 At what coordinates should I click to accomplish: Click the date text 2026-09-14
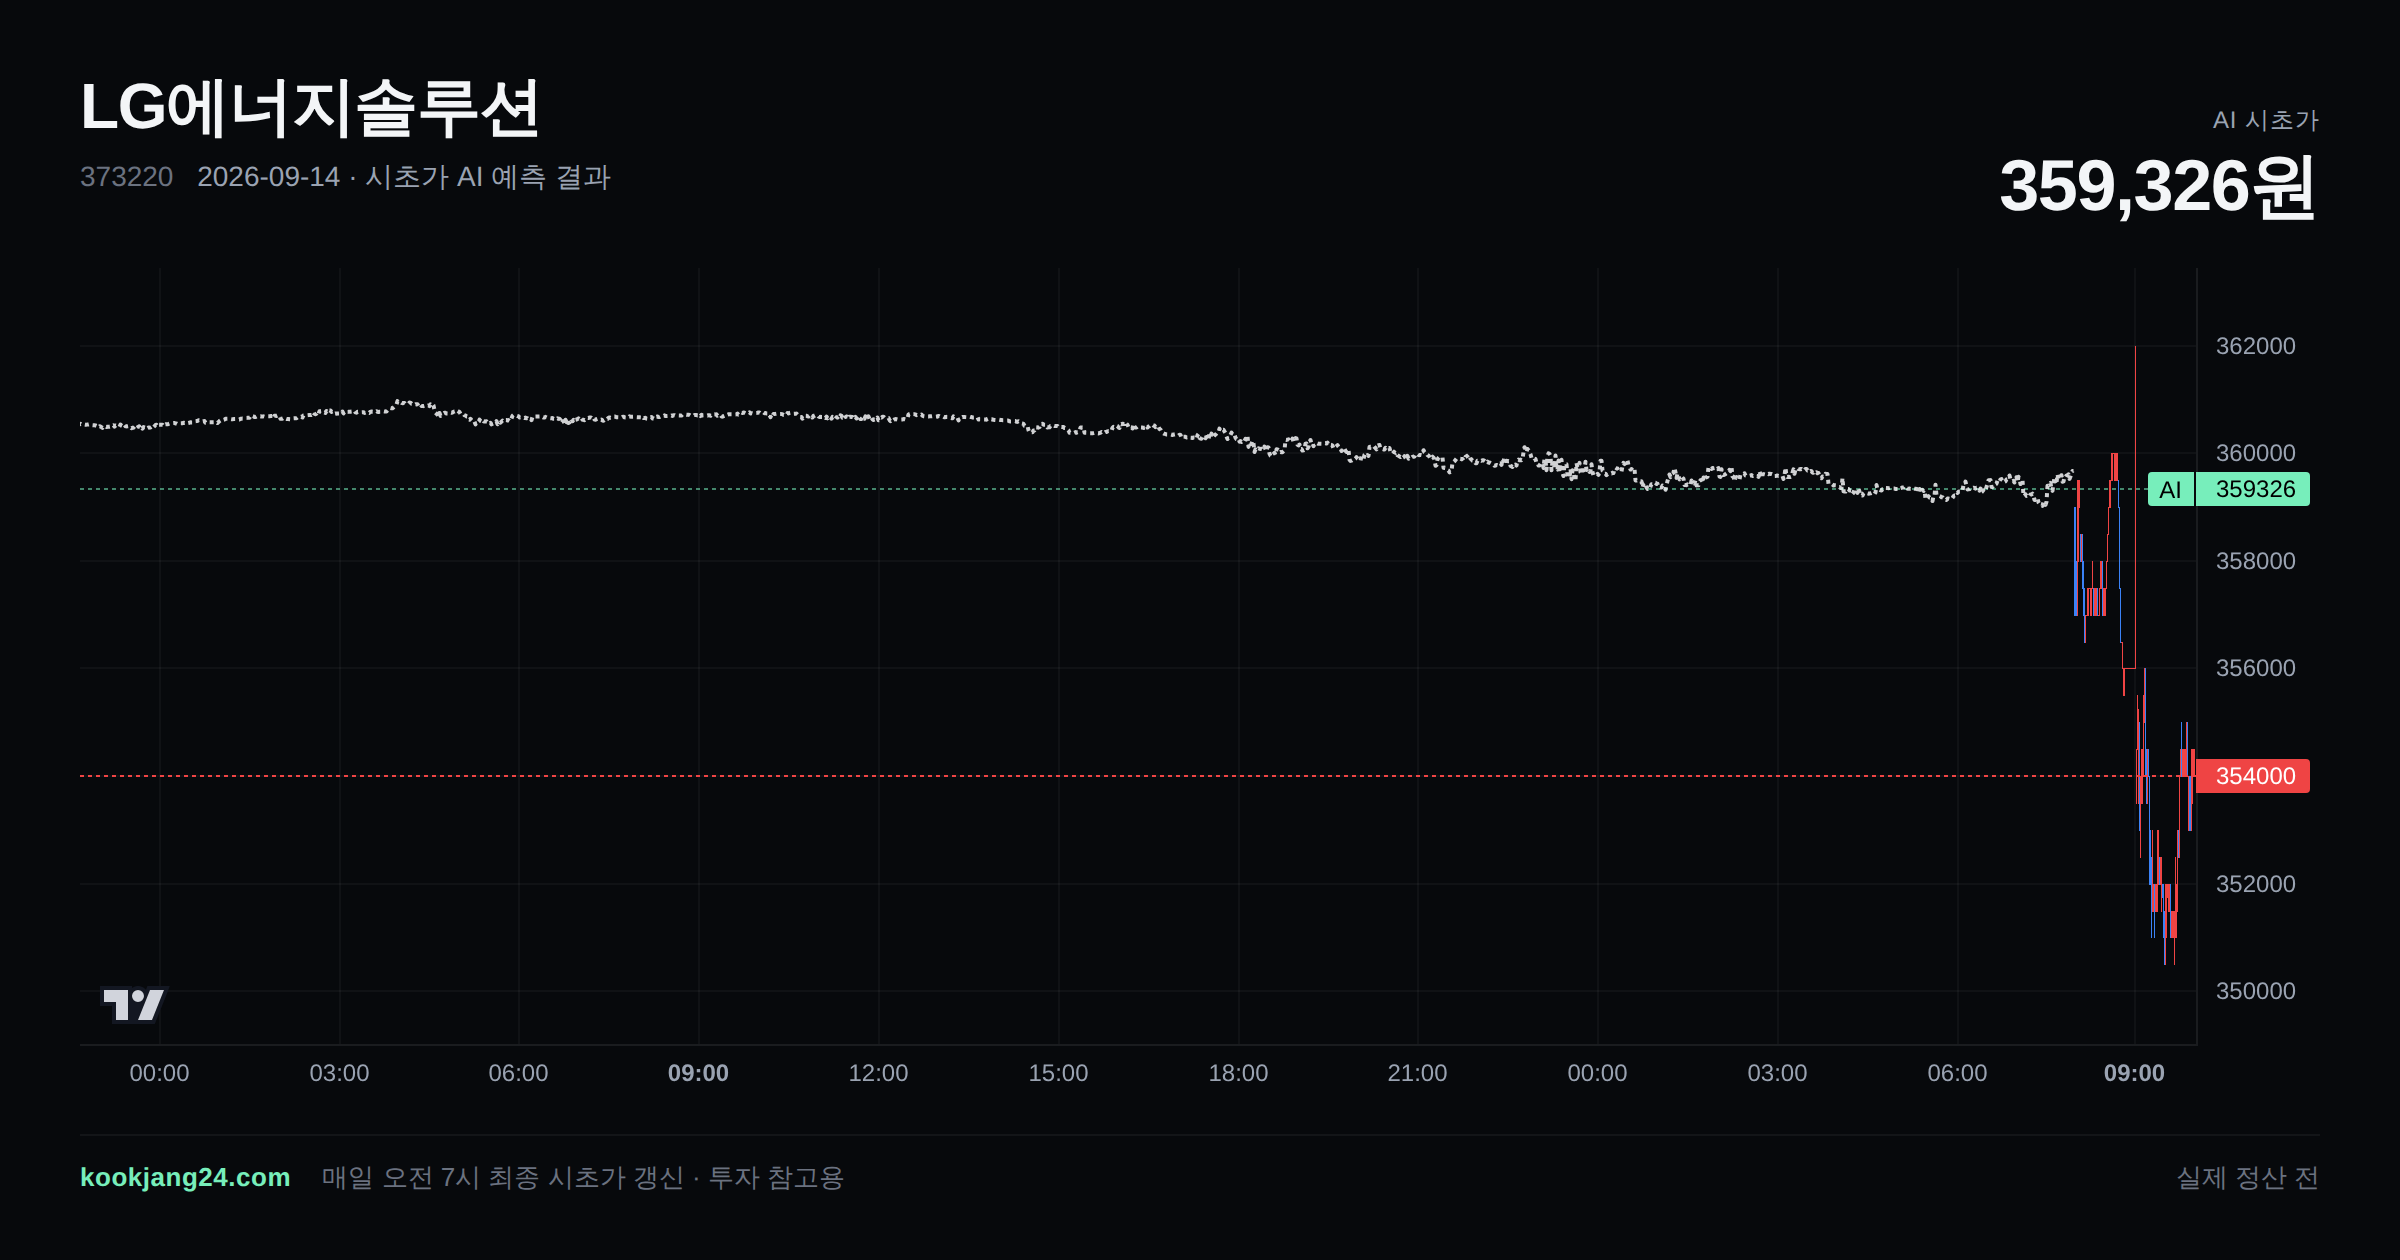click(x=268, y=177)
